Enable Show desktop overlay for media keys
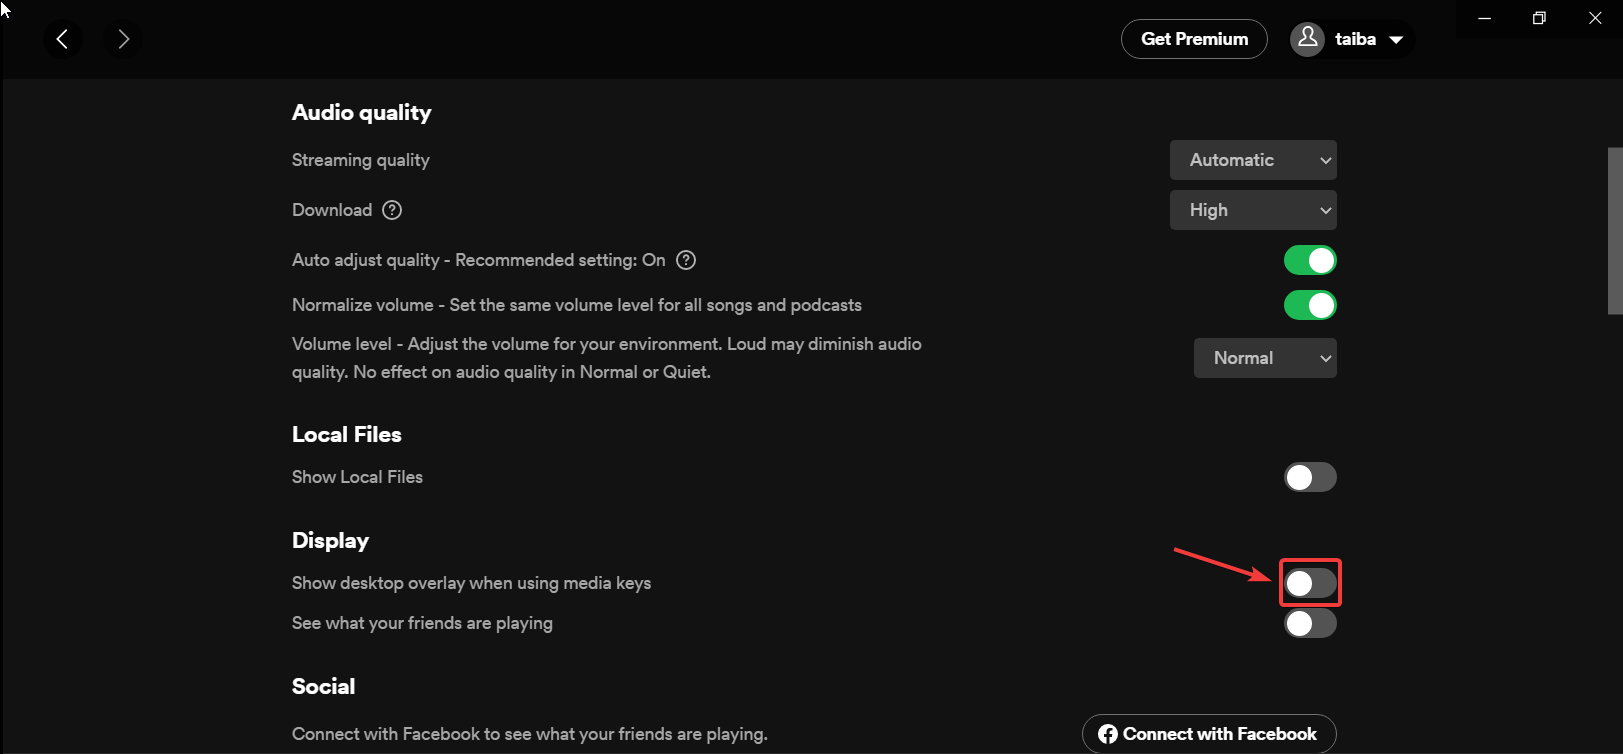 1310,583
